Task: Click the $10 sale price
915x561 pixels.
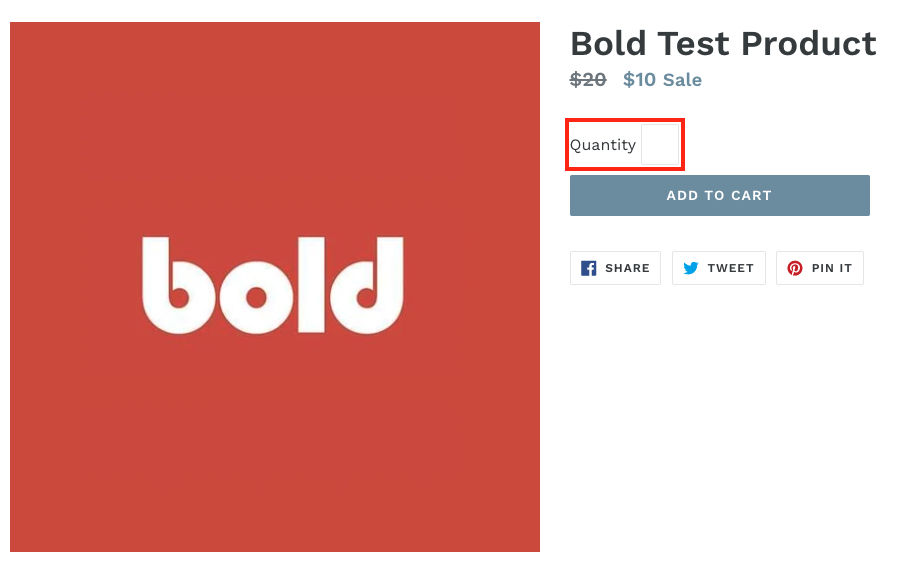Action: click(640, 79)
